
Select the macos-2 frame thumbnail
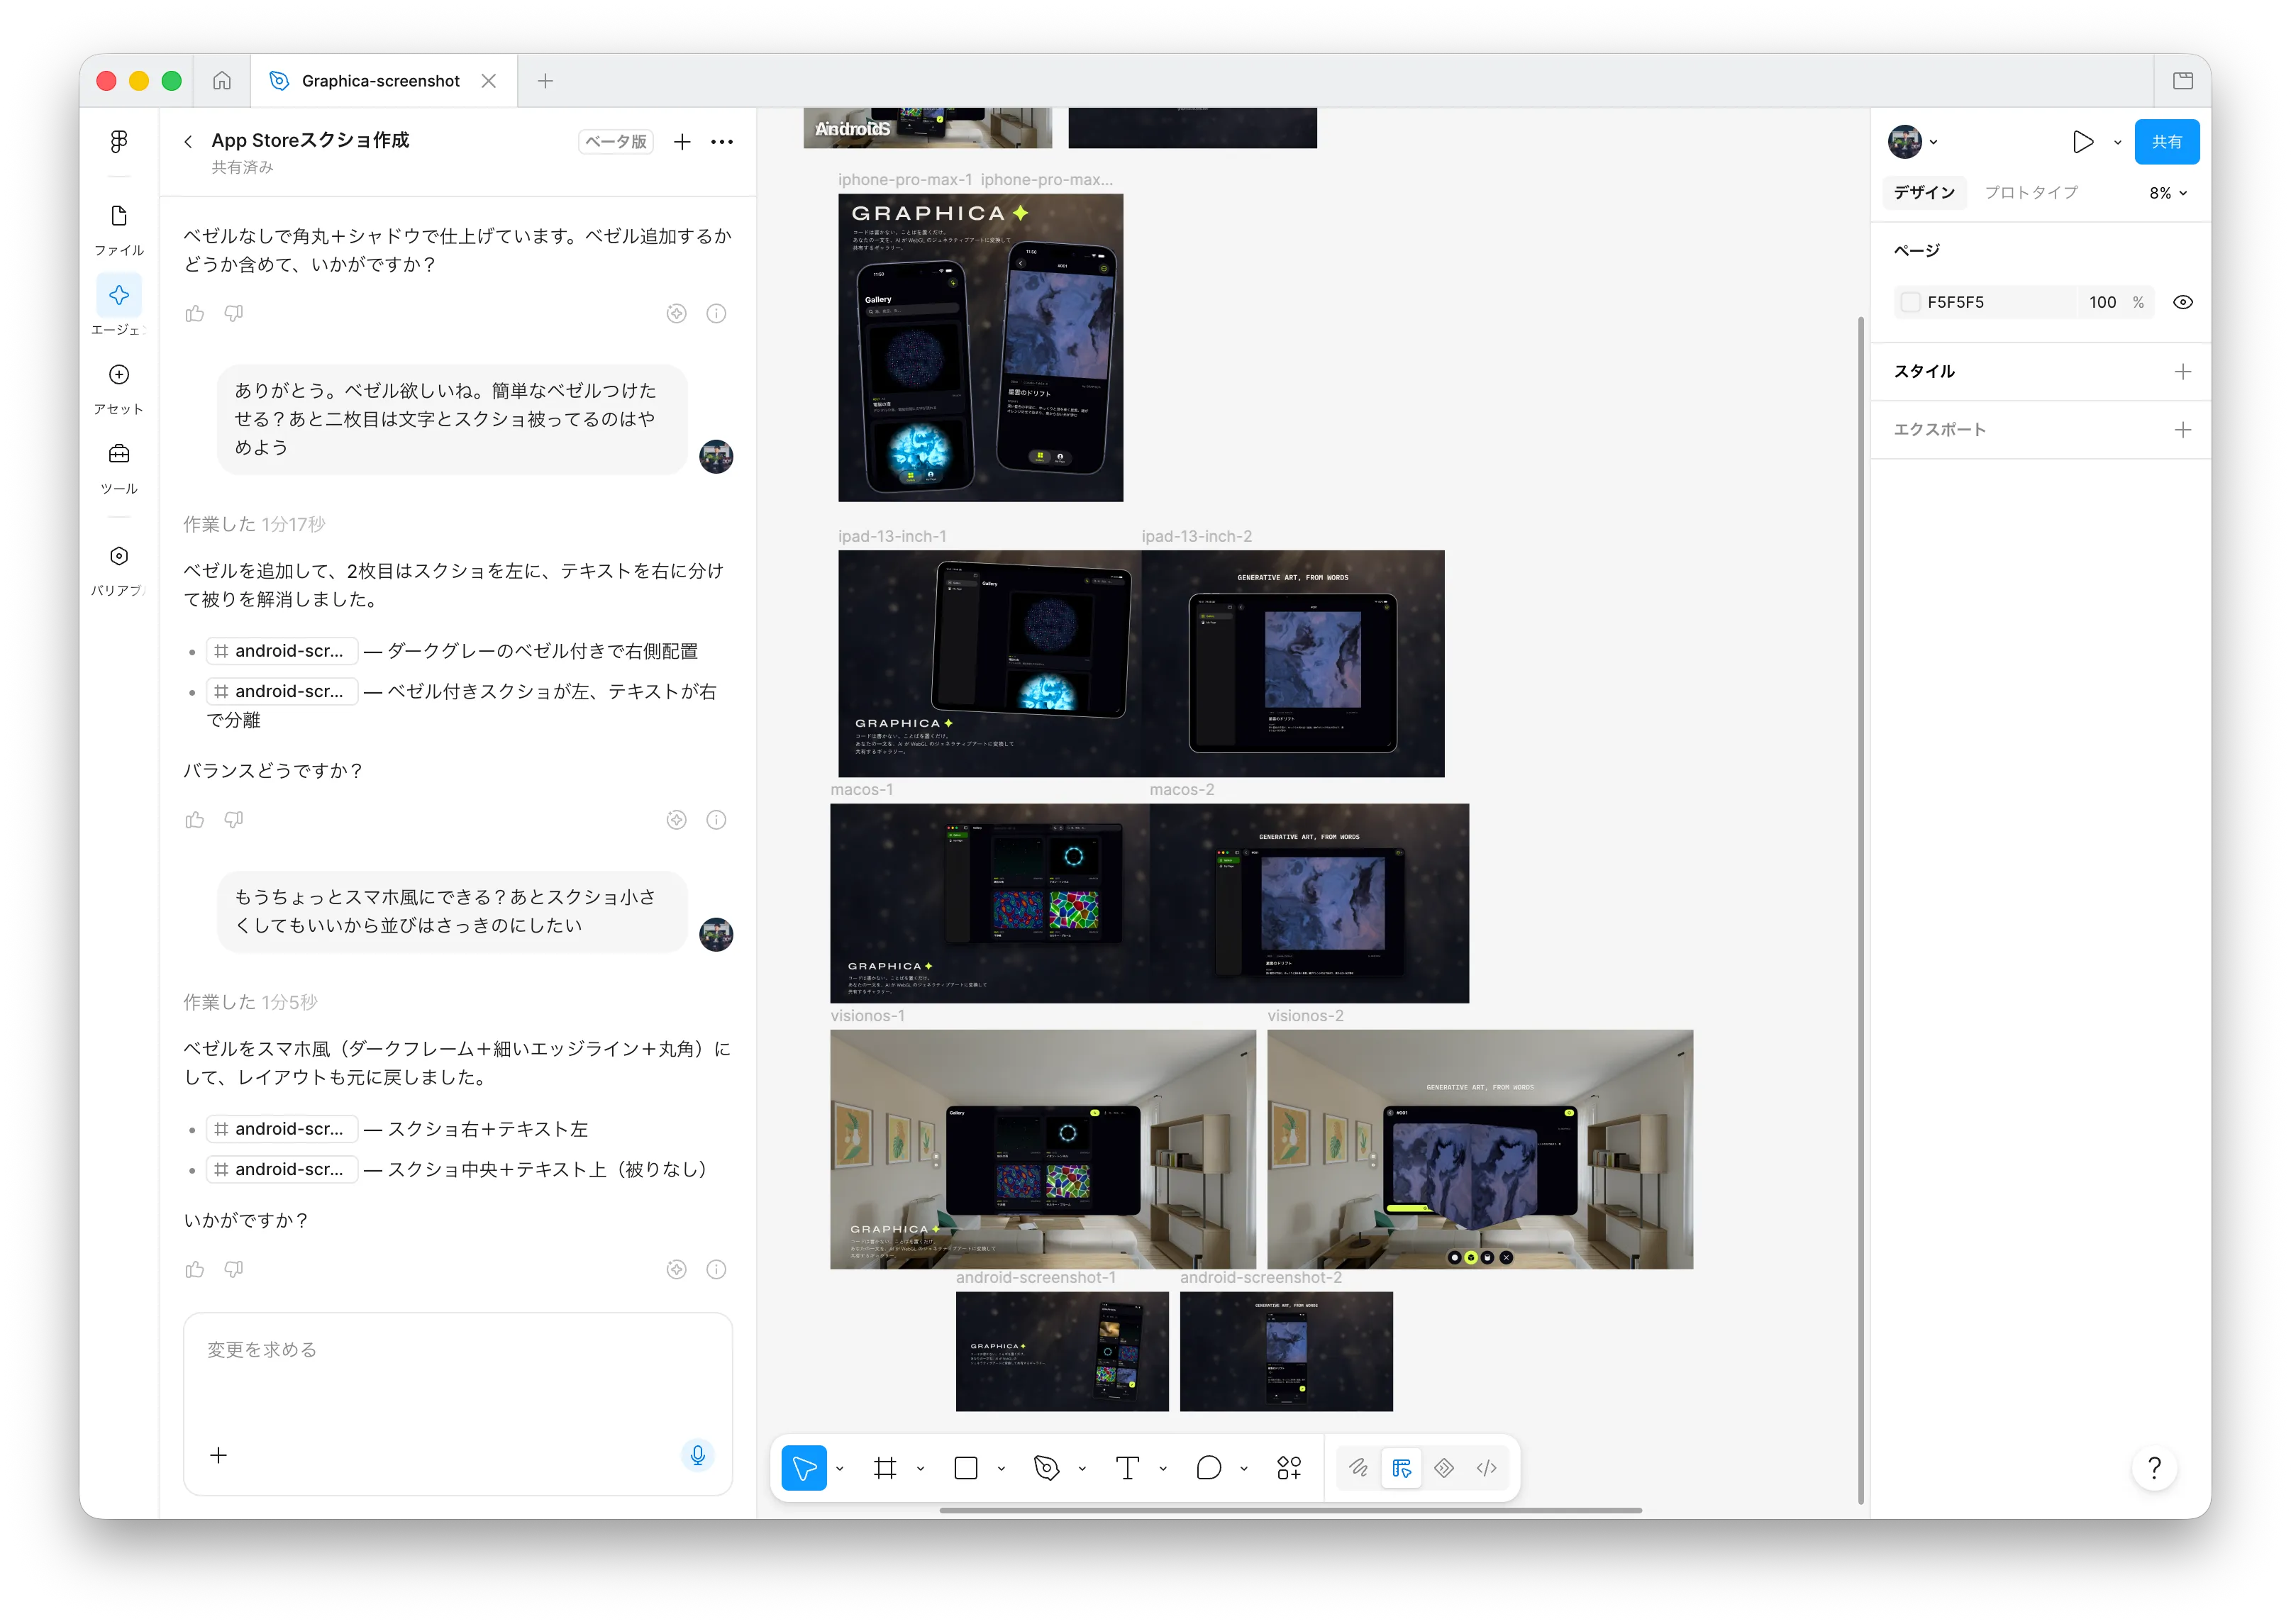pos(1309,903)
